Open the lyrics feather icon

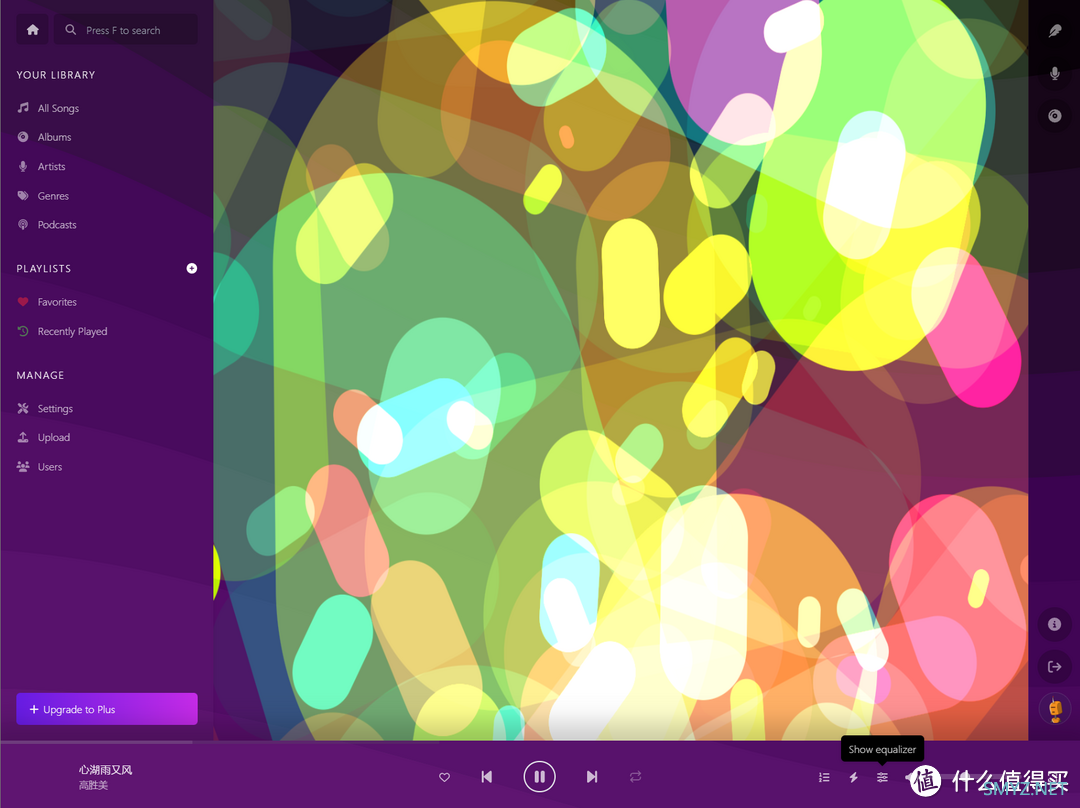click(1055, 31)
